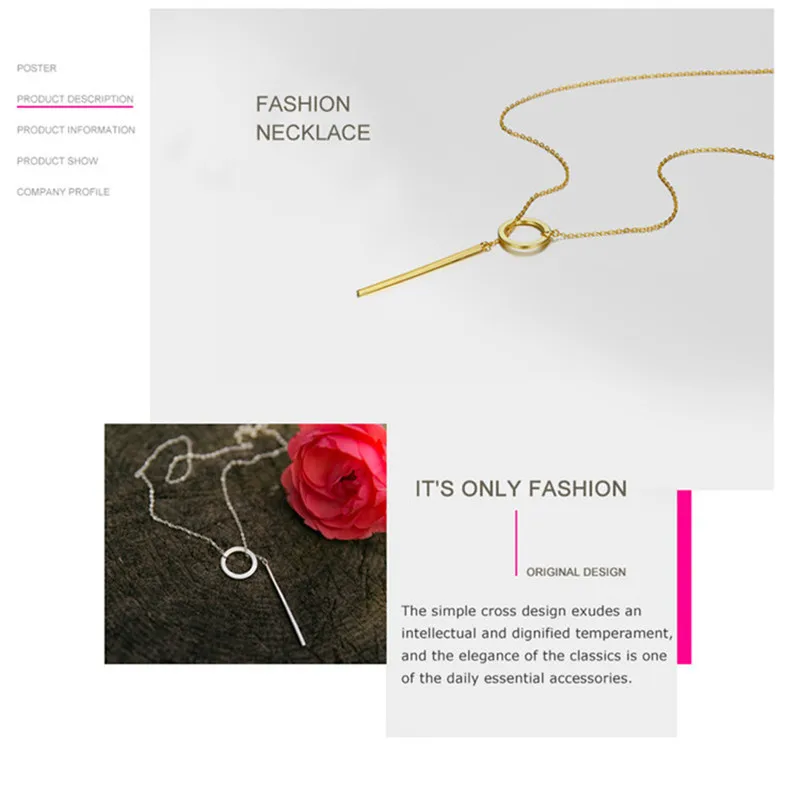Screen dimensions: 800x802
Task: View the COMPANY PROFILE section
Action: tap(63, 192)
